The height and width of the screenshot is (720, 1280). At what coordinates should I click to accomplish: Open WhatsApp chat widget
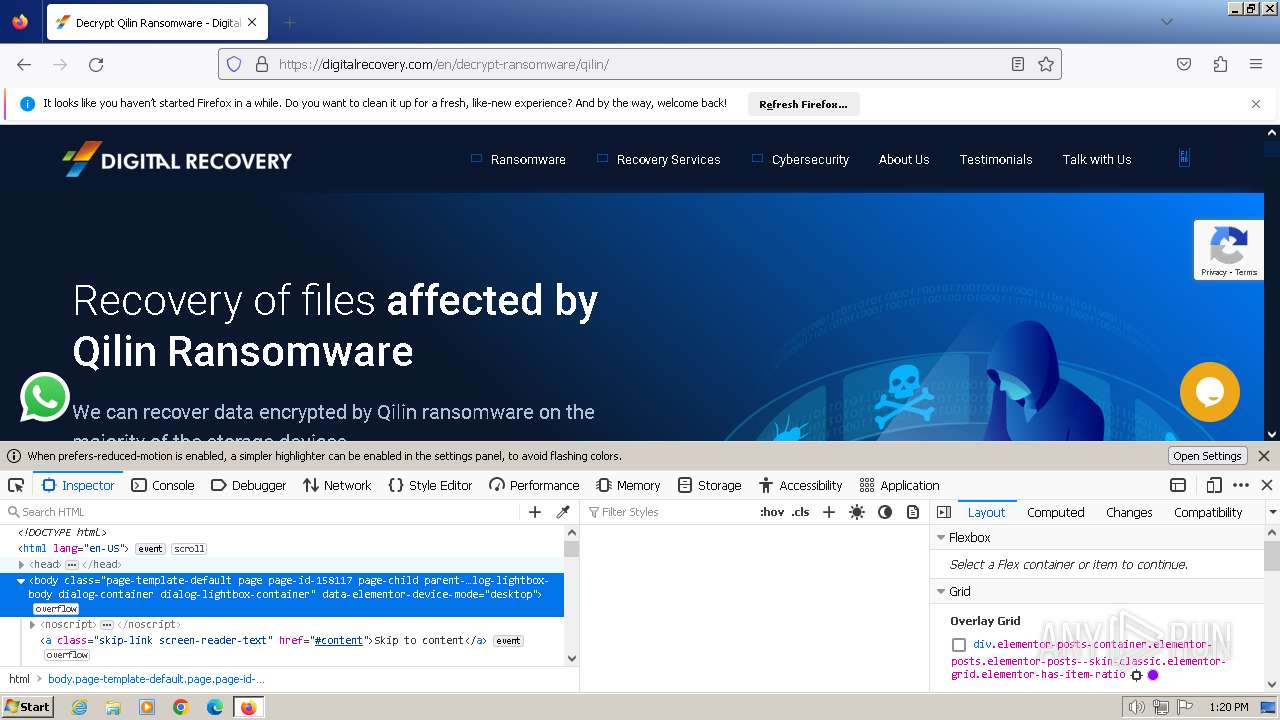click(x=45, y=397)
